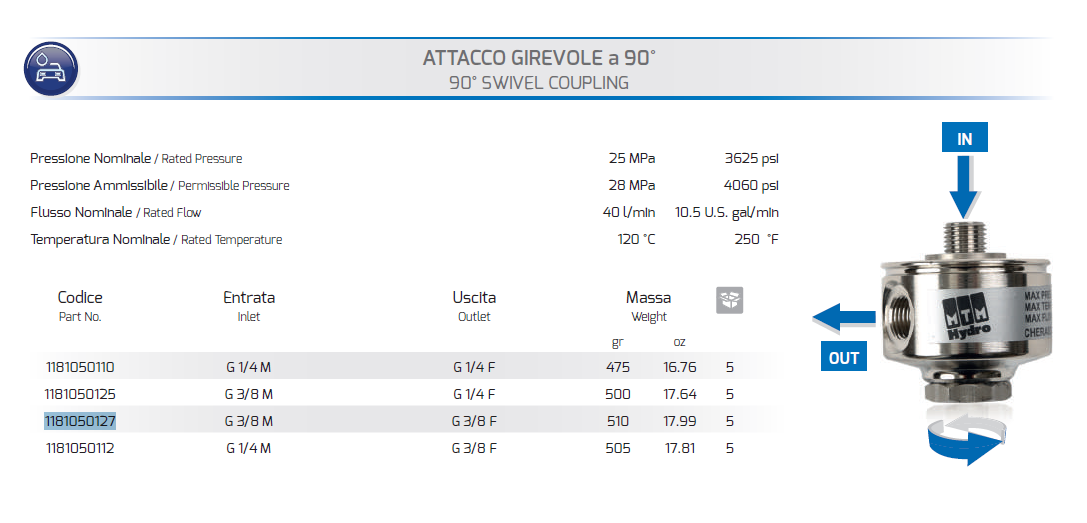Click the 3625 psi rated pressure value
The height and width of the screenshot is (523, 1087).
coord(751,158)
